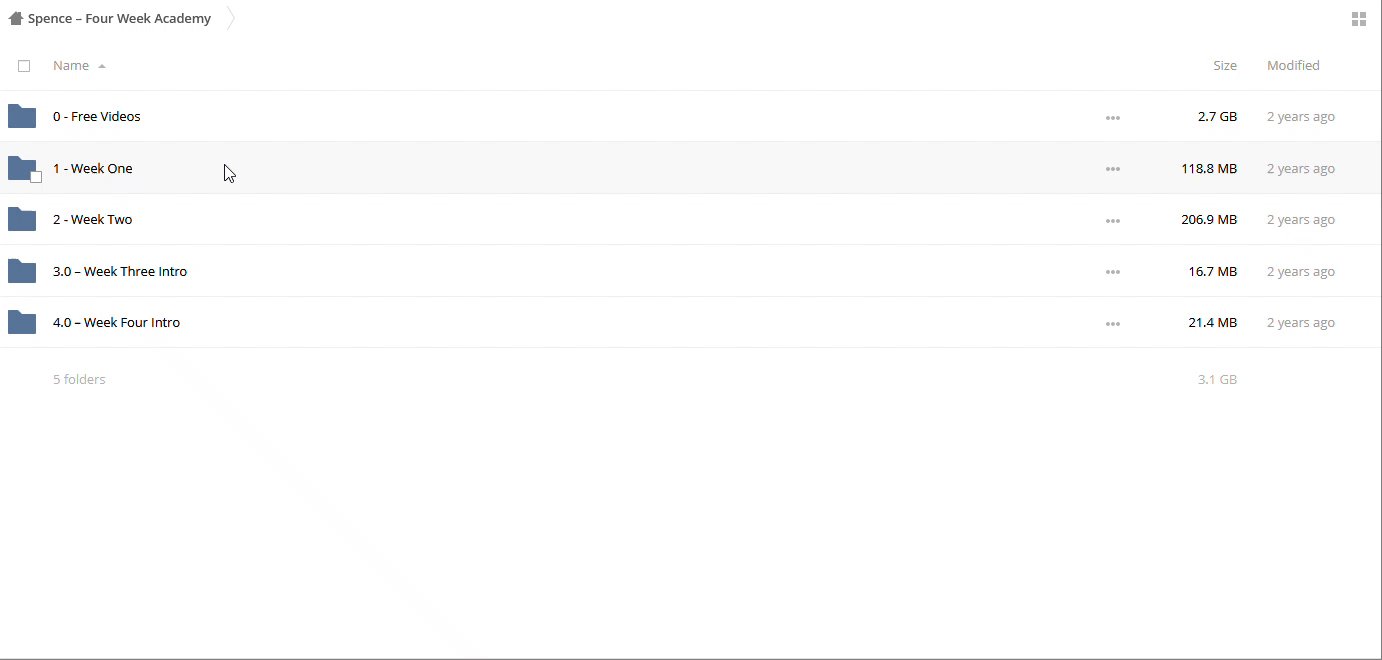Toggle the select all files checkbox

tap(24, 66)
